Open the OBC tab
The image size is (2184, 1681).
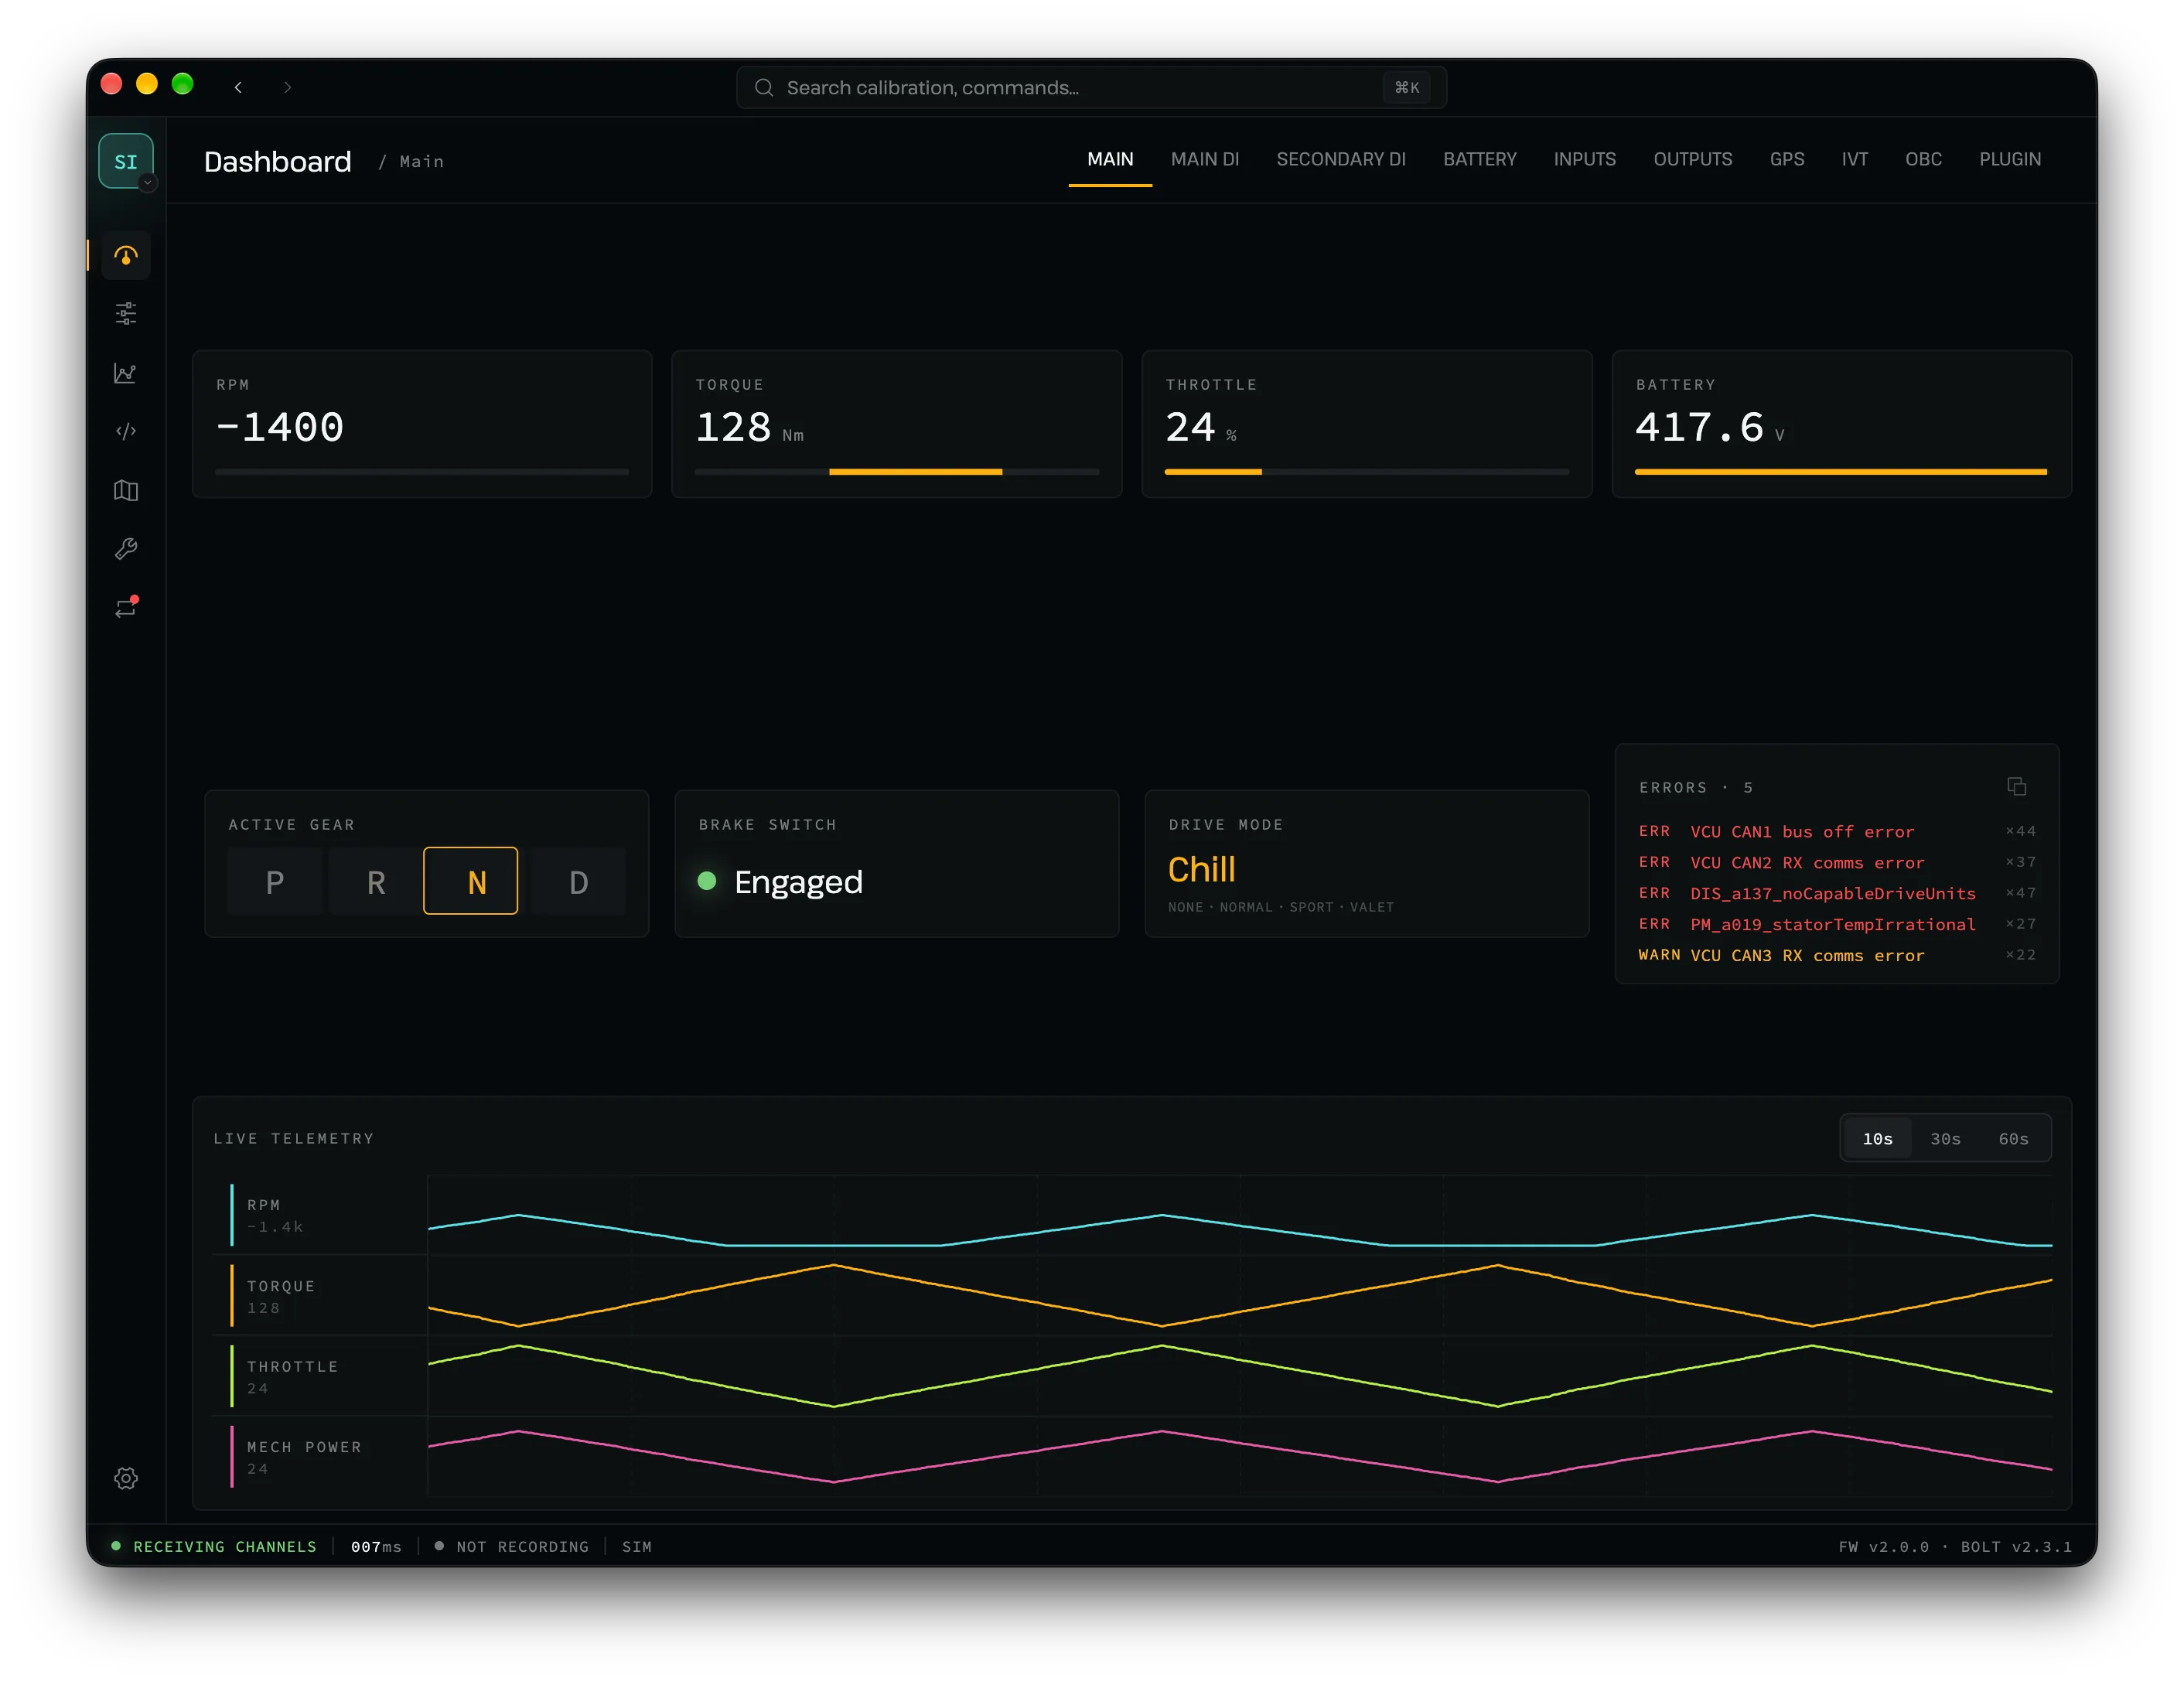pyautogui.click(x=1923, y=160)
